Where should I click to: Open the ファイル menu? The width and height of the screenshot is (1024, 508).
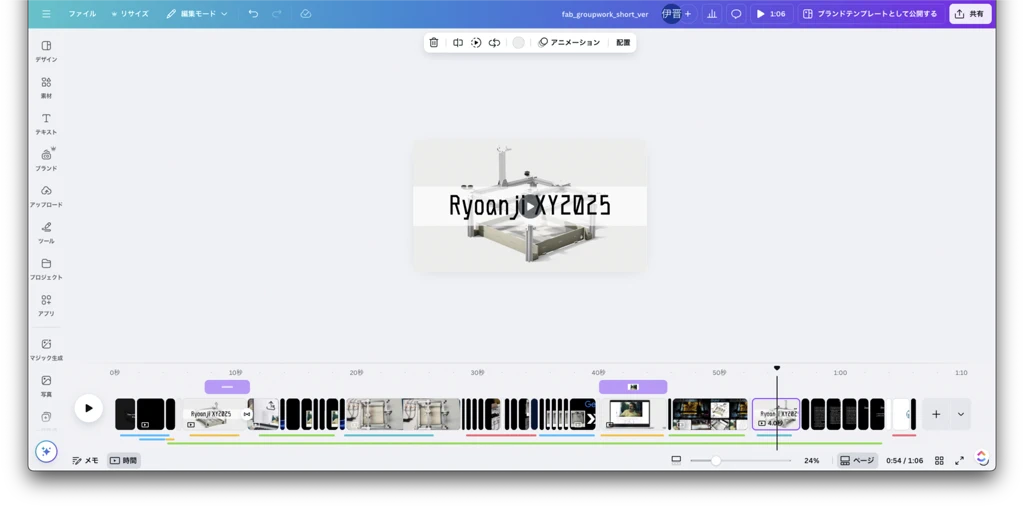[82, 14]
